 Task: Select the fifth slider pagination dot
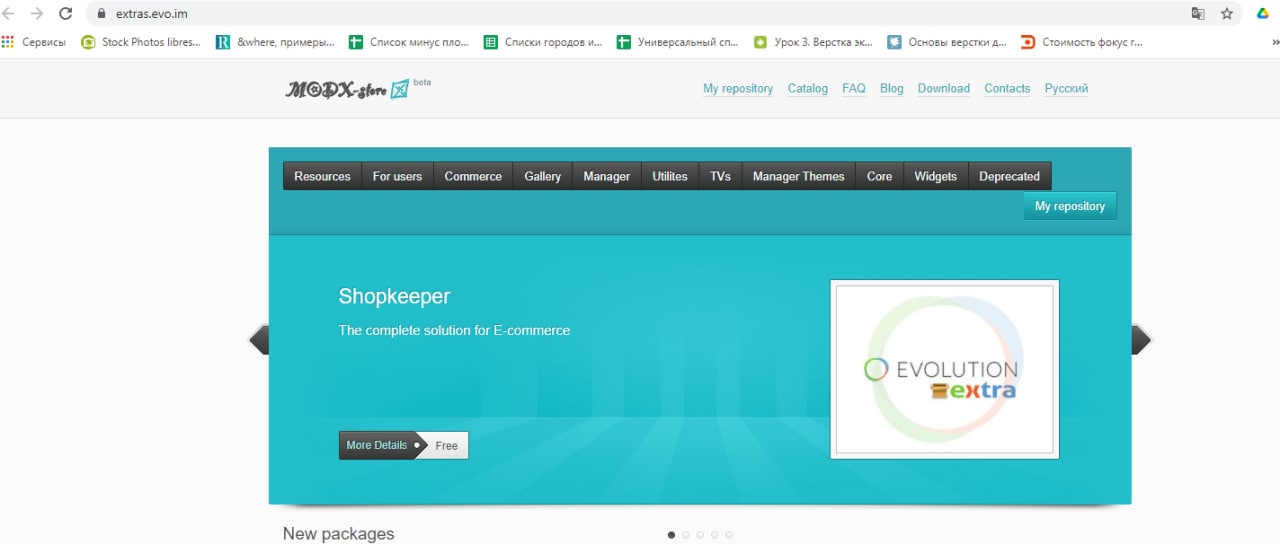pos(729,535)
